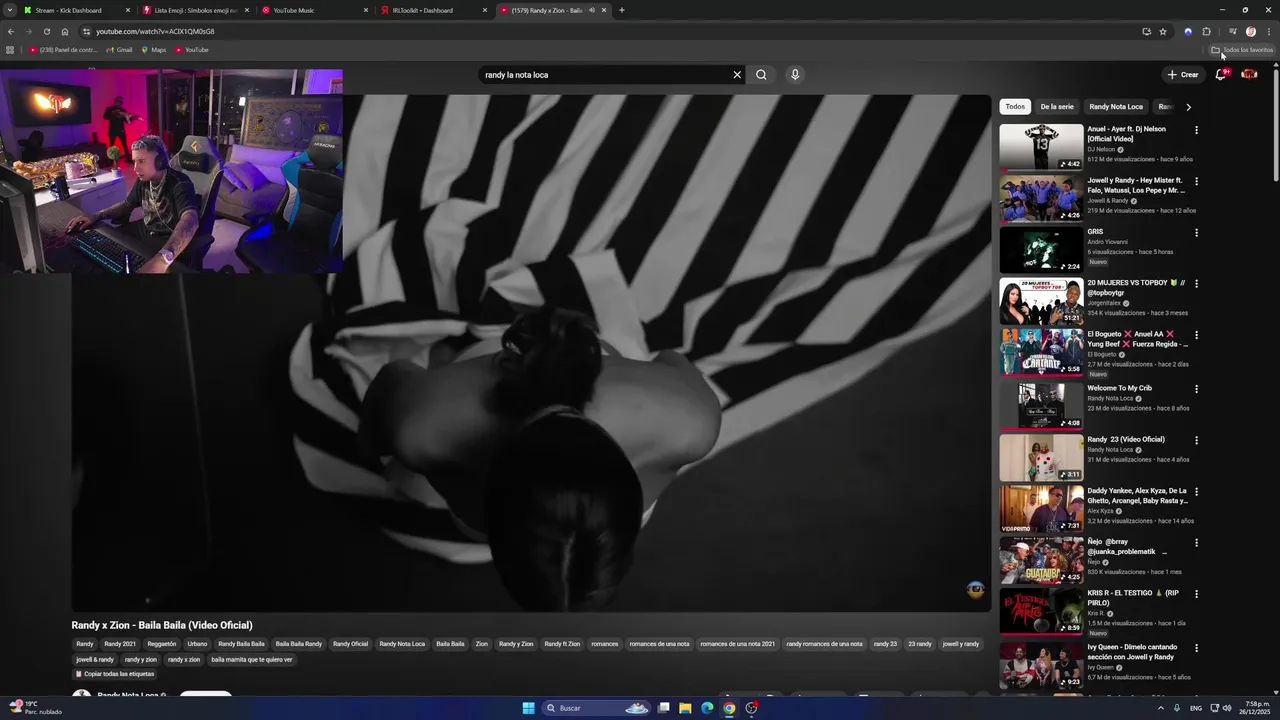
Task: Open the YouTube account avatar menu
Action: (x=1249, y=75)
